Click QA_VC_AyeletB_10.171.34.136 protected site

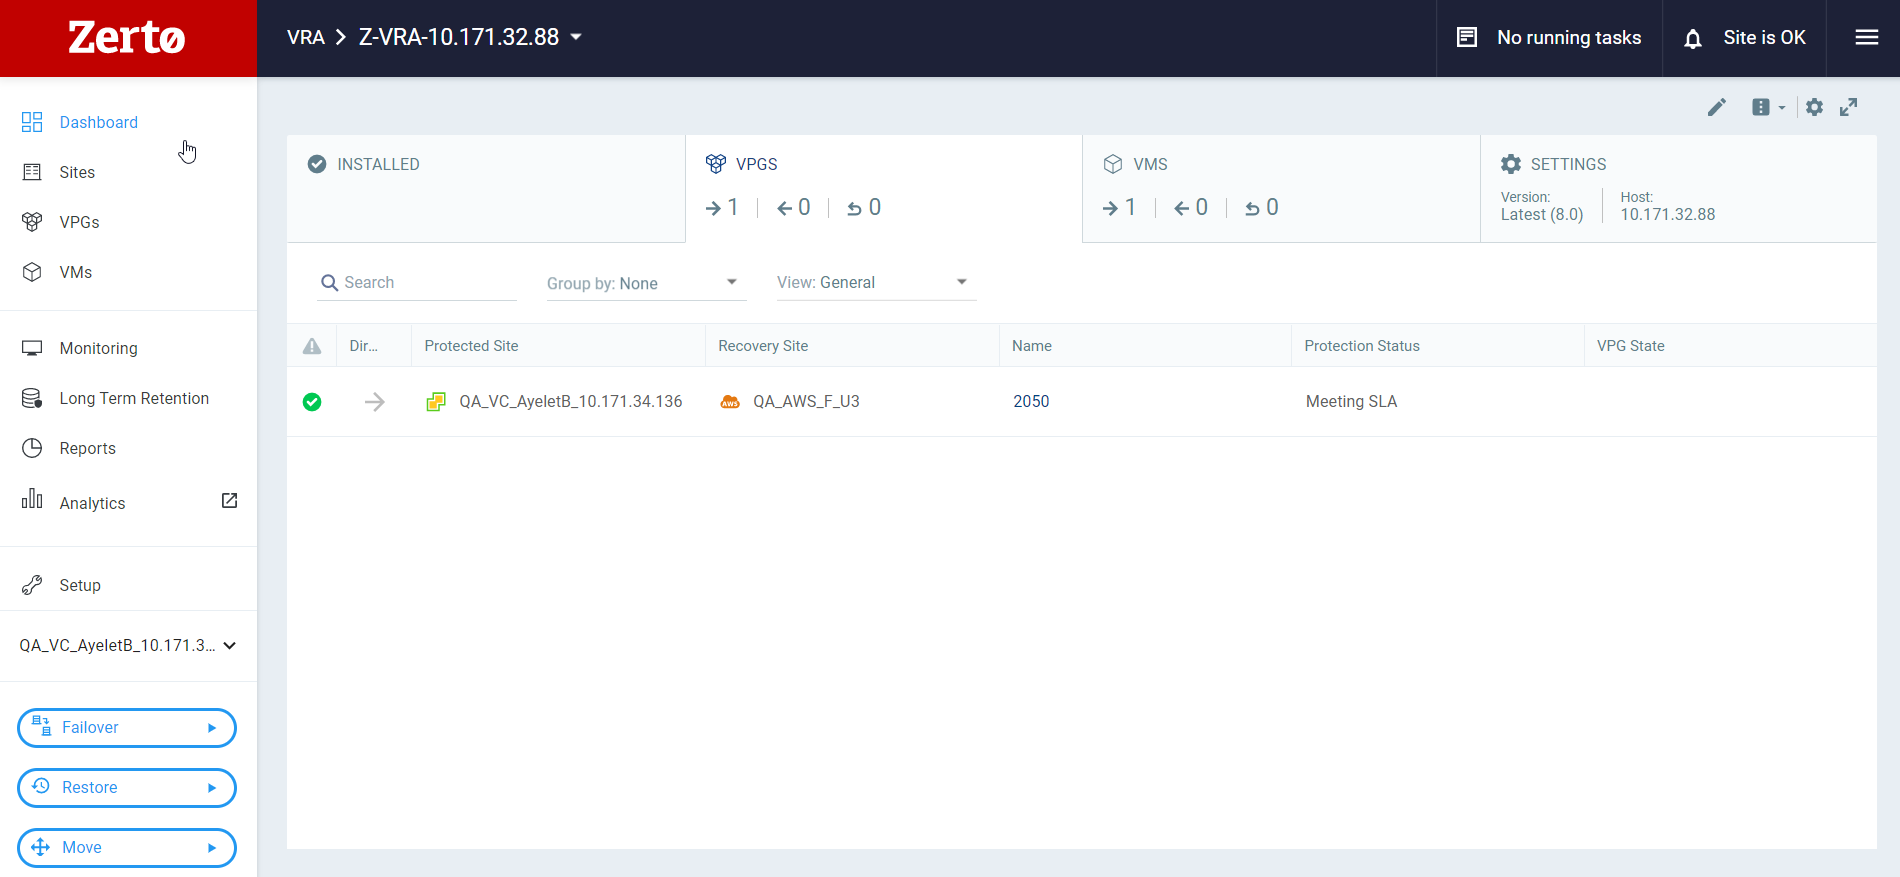click(x=570, y=401)
